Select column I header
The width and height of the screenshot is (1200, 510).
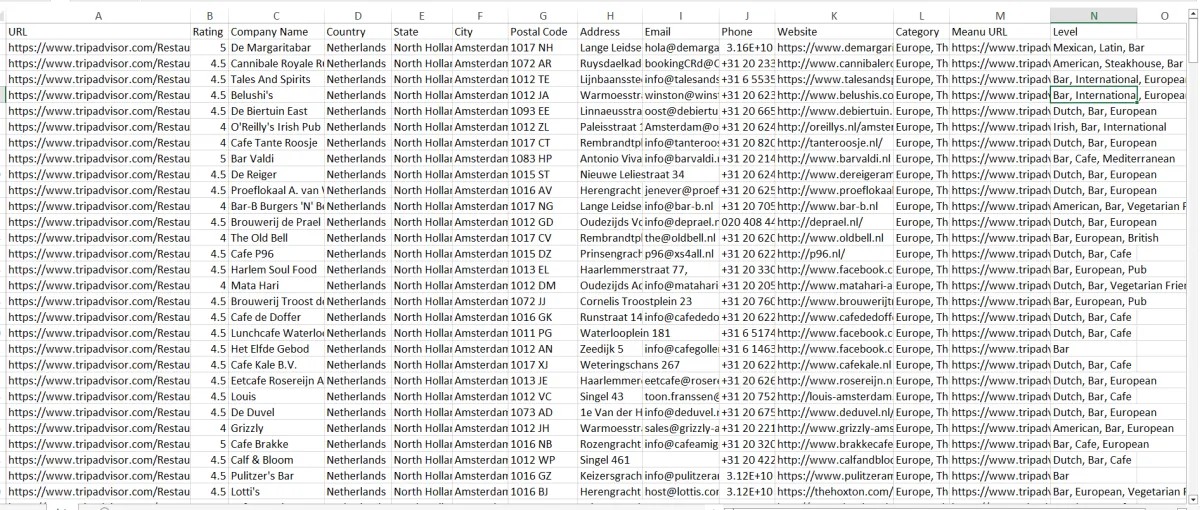[680, 15]
